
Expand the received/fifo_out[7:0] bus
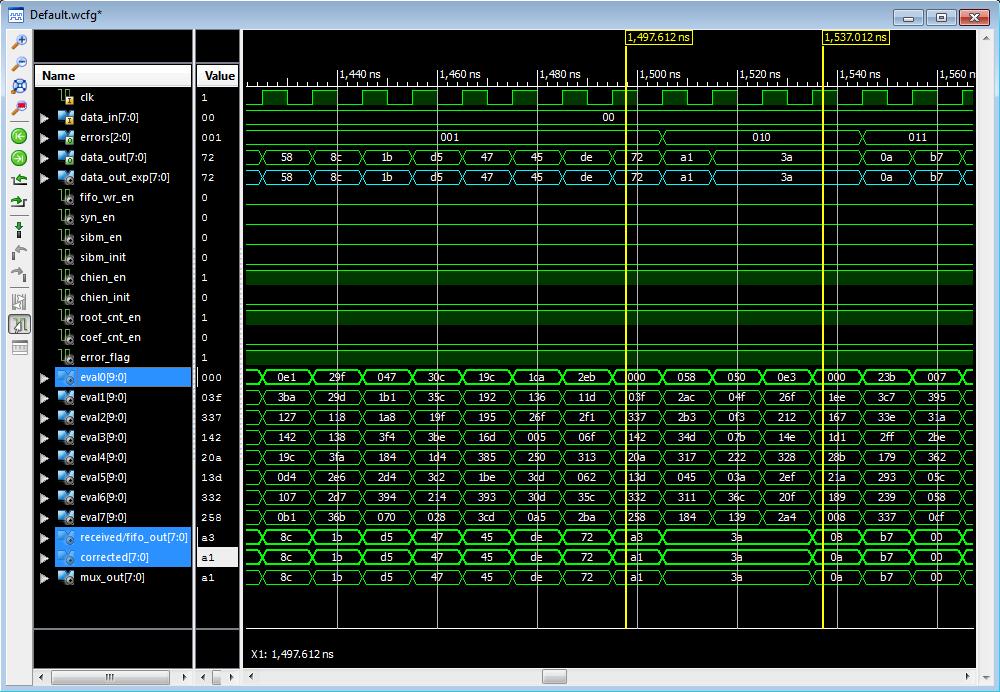click(44, 538)
